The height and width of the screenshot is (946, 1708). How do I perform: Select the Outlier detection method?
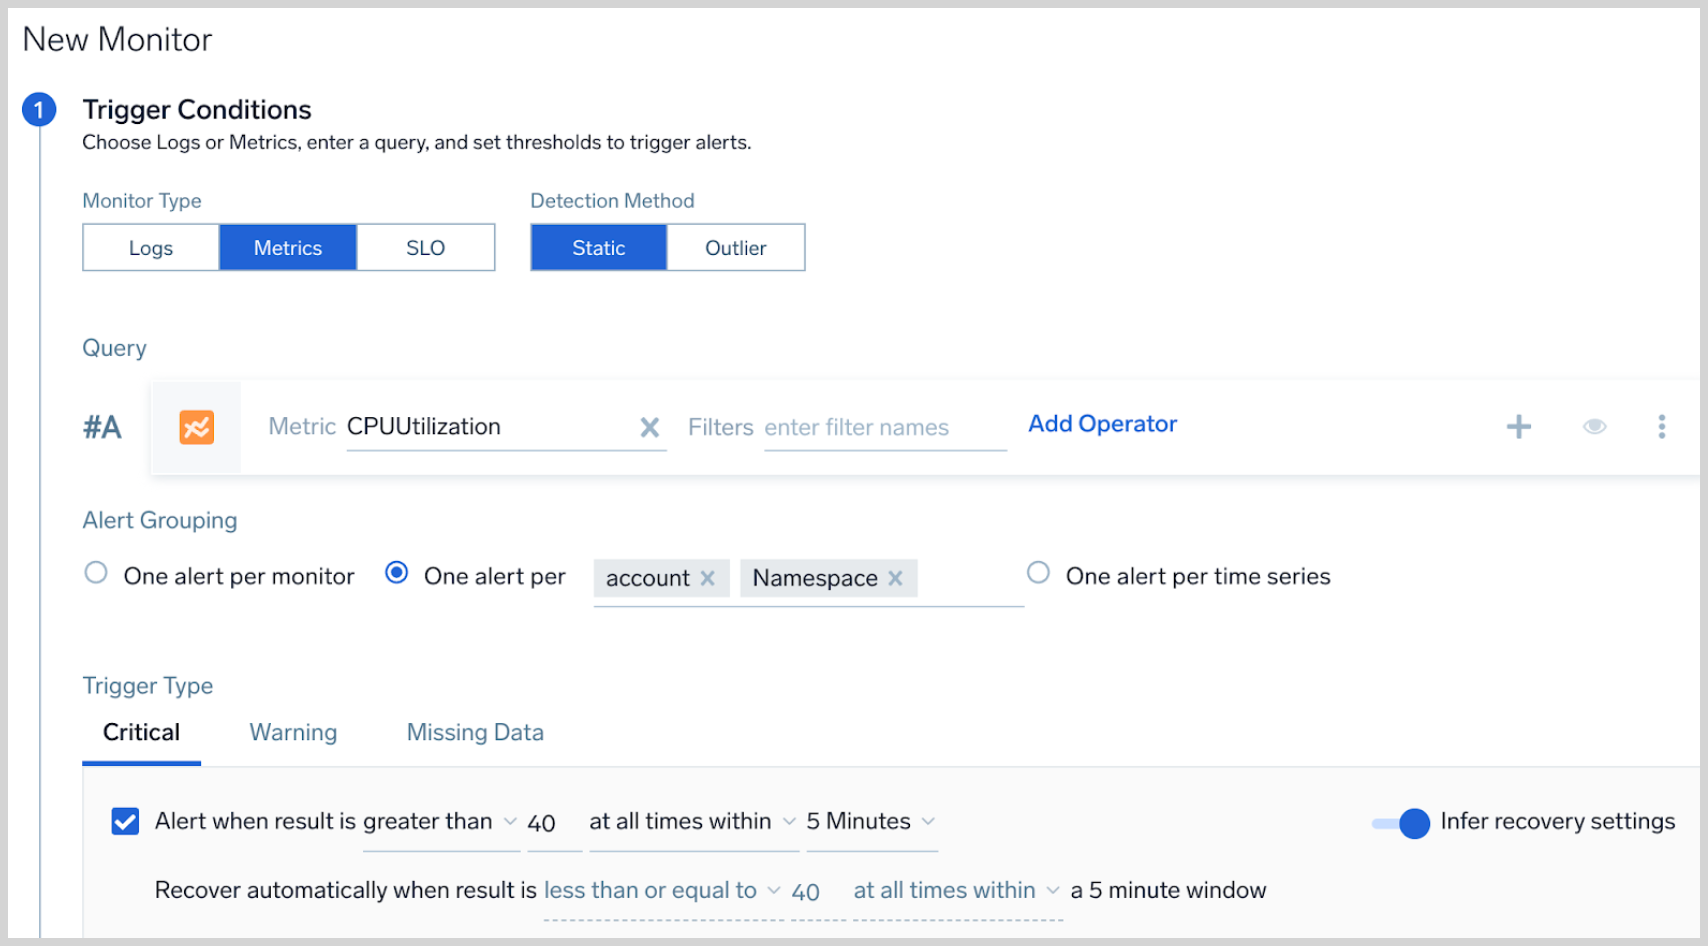point(735,248)
